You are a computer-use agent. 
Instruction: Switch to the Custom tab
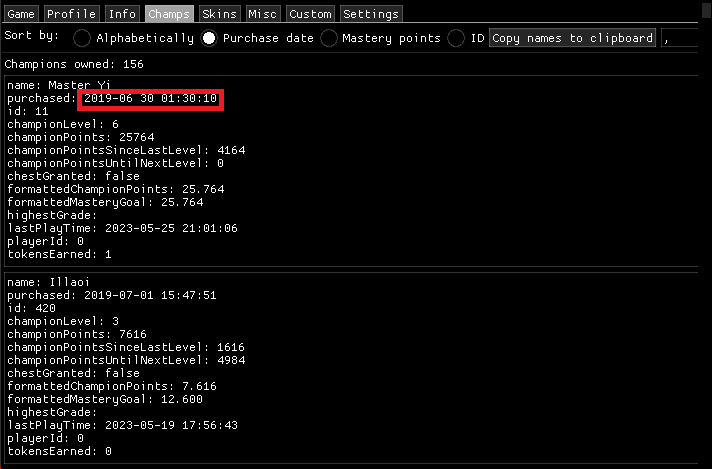310,14
